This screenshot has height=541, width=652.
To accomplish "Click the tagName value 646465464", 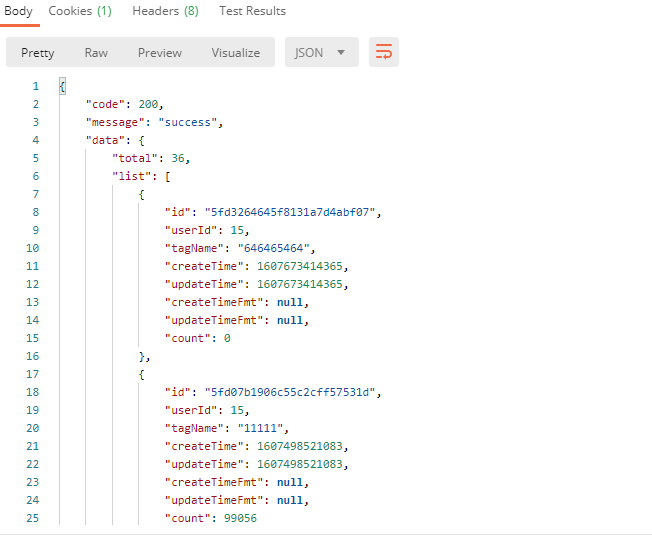I will tap(274, 248).
